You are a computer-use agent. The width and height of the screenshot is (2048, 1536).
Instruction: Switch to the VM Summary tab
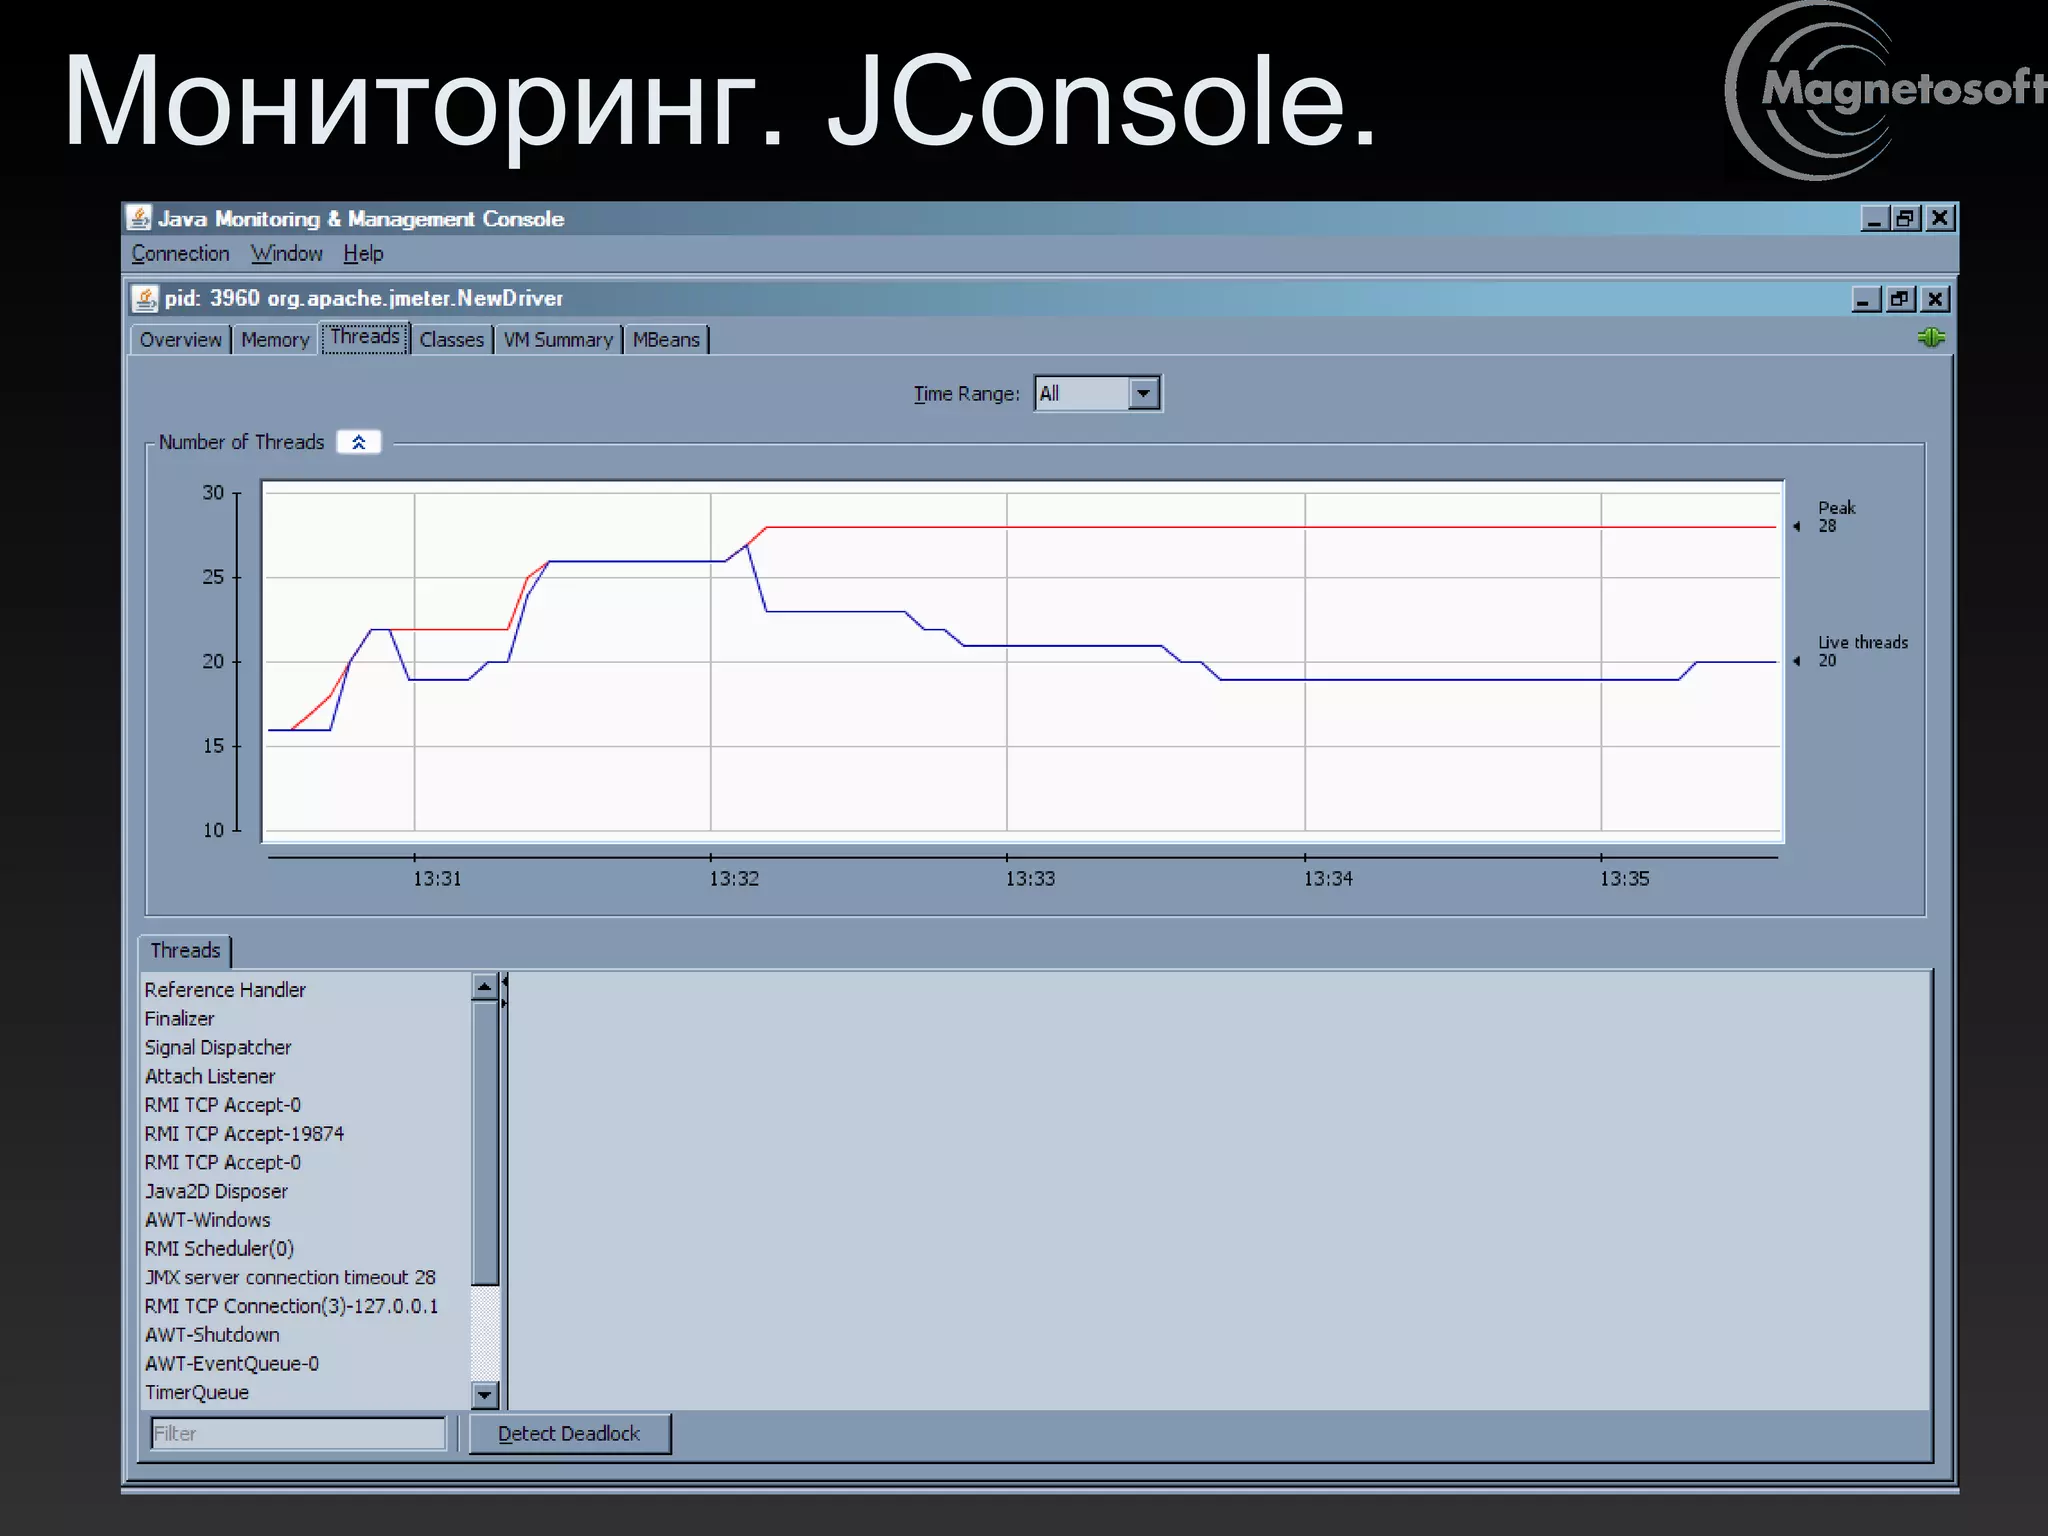558,340
